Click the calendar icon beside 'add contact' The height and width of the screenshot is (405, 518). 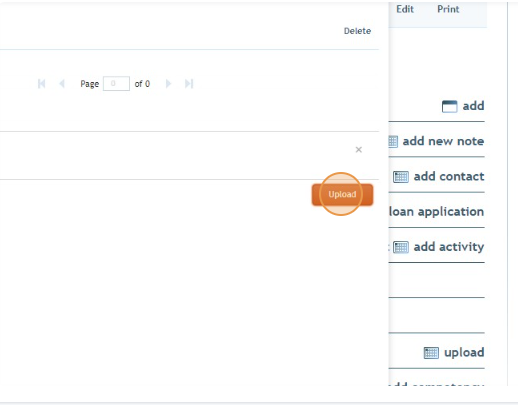[x=401, y=177]
